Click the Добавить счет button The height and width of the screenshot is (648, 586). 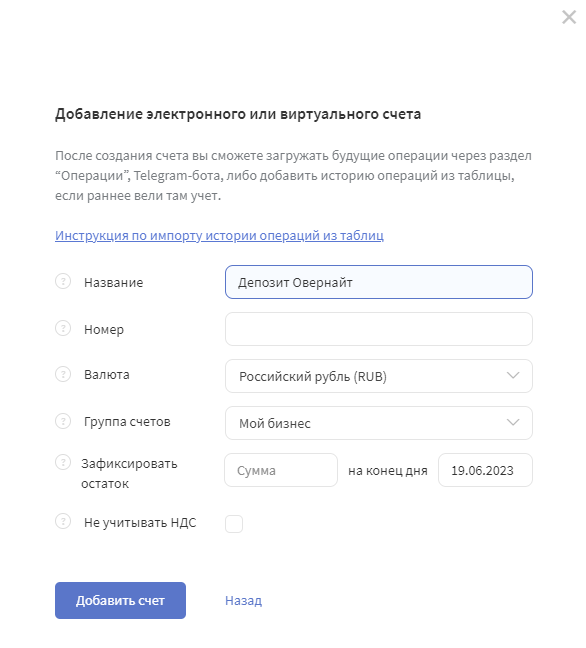(120, 600)
